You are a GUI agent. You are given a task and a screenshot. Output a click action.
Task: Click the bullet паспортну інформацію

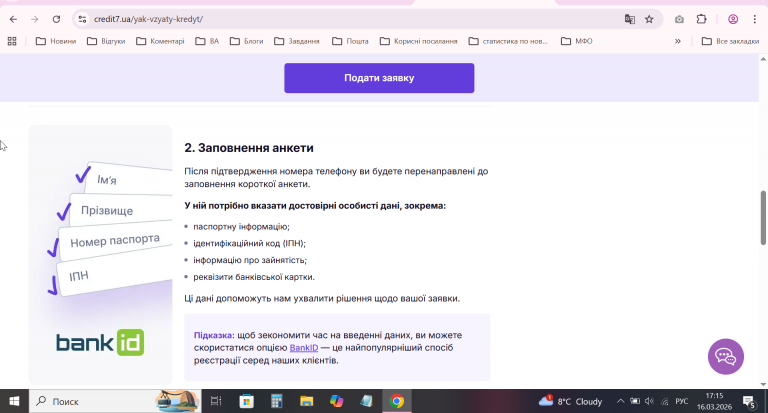[x=241, y=226]
